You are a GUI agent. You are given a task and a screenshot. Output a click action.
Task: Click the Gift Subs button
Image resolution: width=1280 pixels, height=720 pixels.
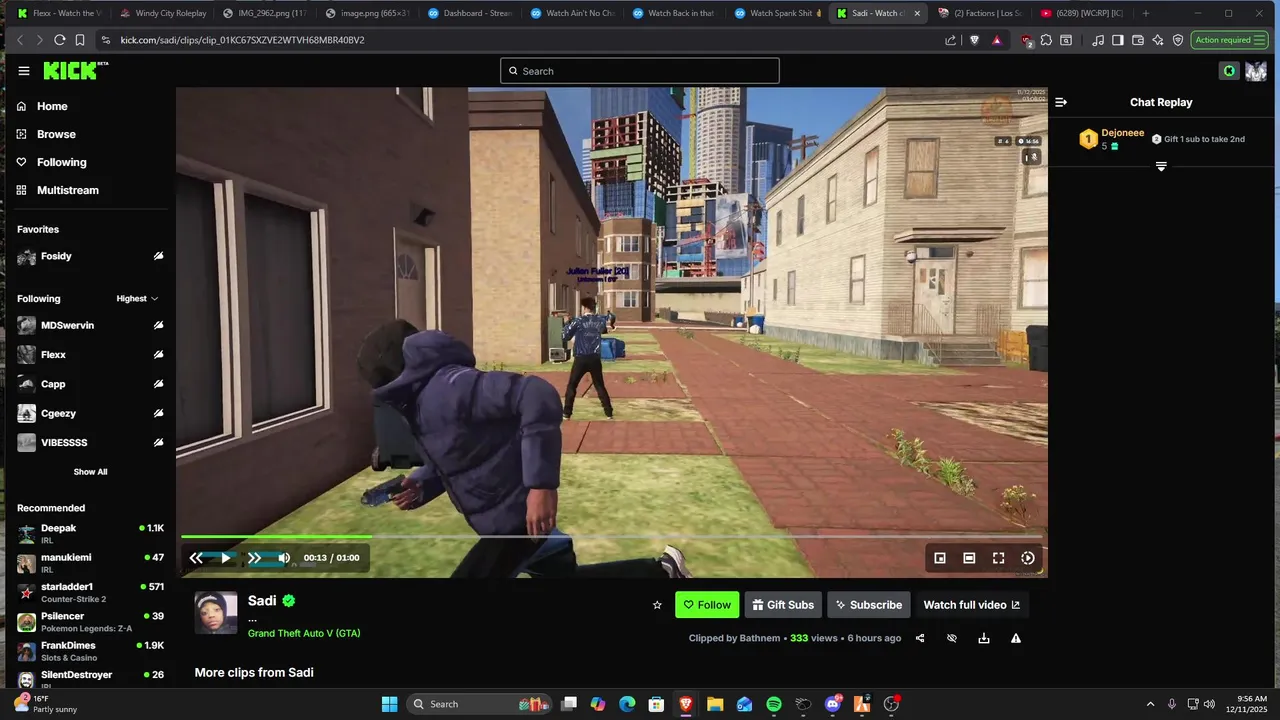coord(783,605)
